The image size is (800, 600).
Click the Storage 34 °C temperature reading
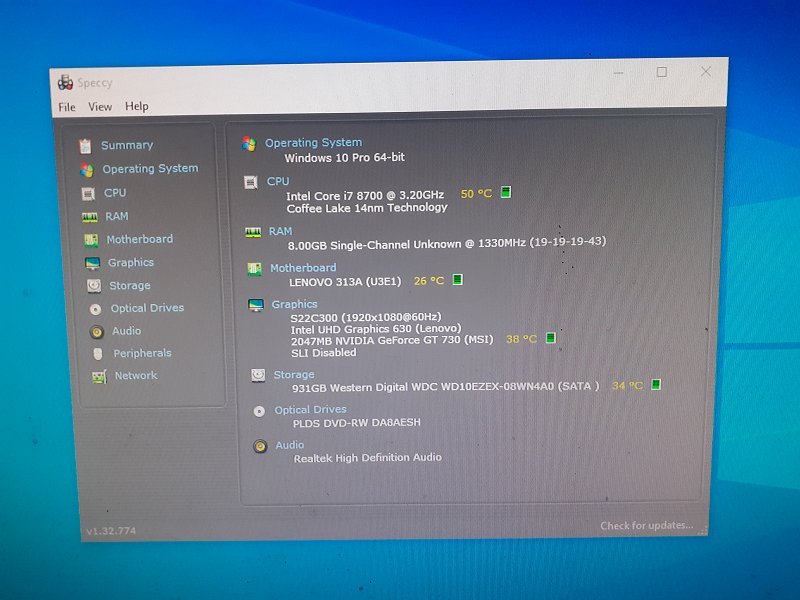coord(627,386)
